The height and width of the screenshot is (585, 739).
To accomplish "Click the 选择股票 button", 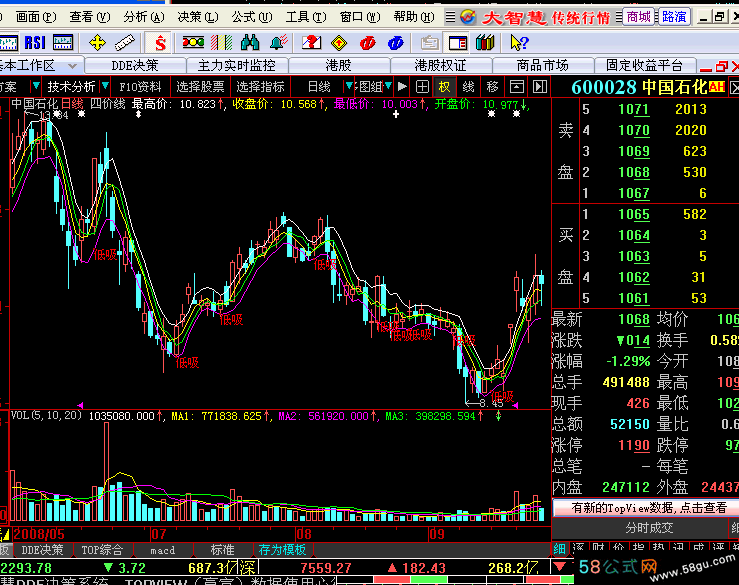I will 200,87.
